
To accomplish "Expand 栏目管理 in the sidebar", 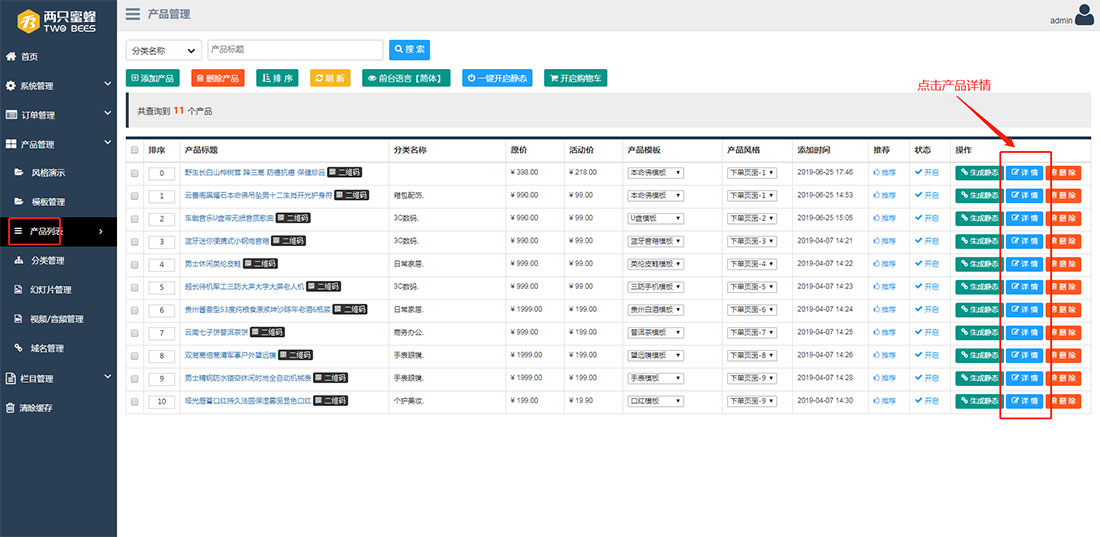I will point(58,378).
